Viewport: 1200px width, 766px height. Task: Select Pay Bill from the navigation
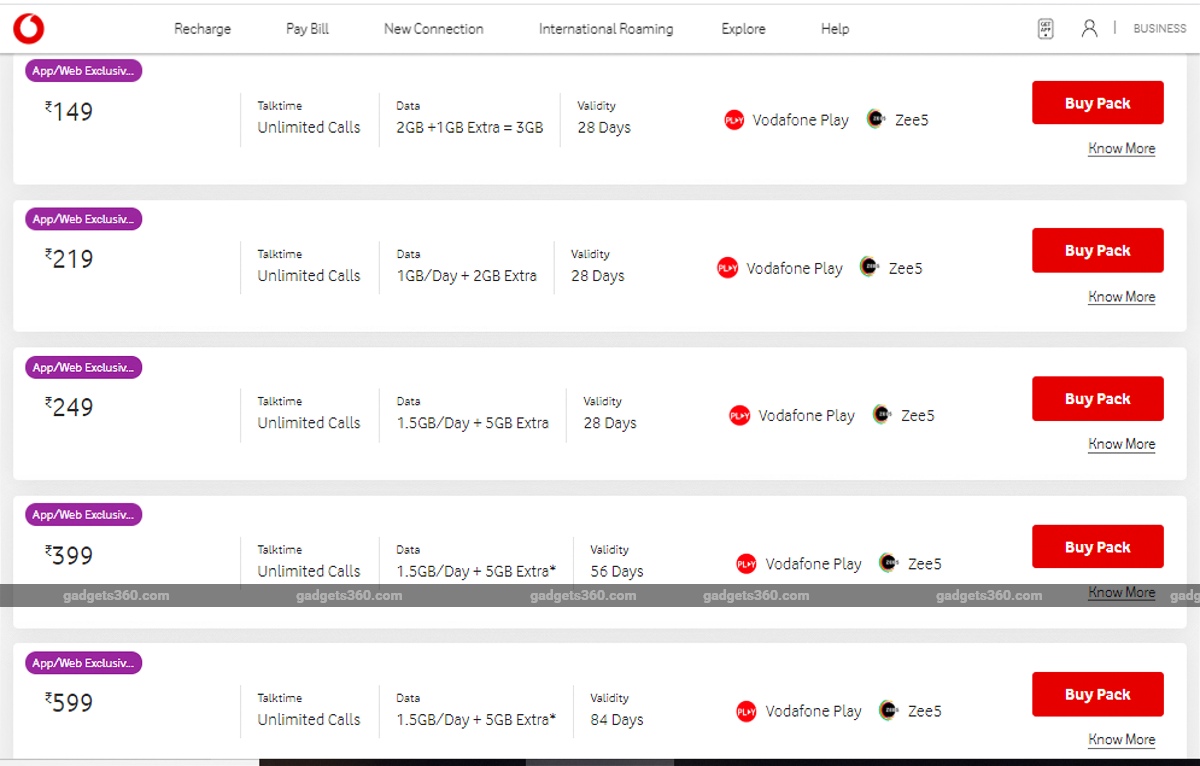pos(306,28)
